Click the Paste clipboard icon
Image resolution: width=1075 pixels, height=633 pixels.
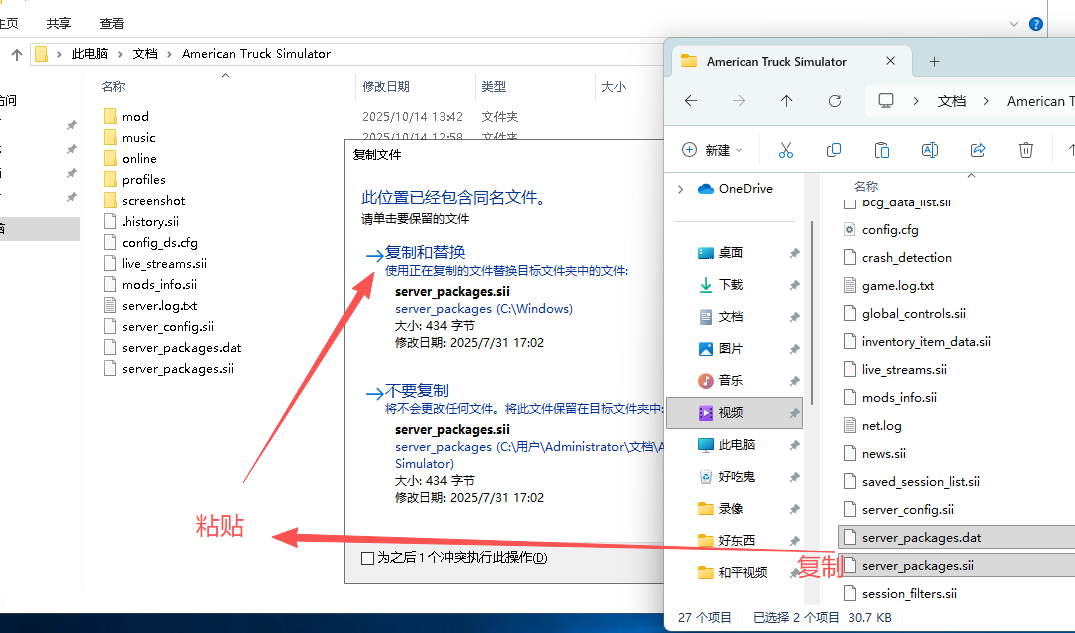881,150
